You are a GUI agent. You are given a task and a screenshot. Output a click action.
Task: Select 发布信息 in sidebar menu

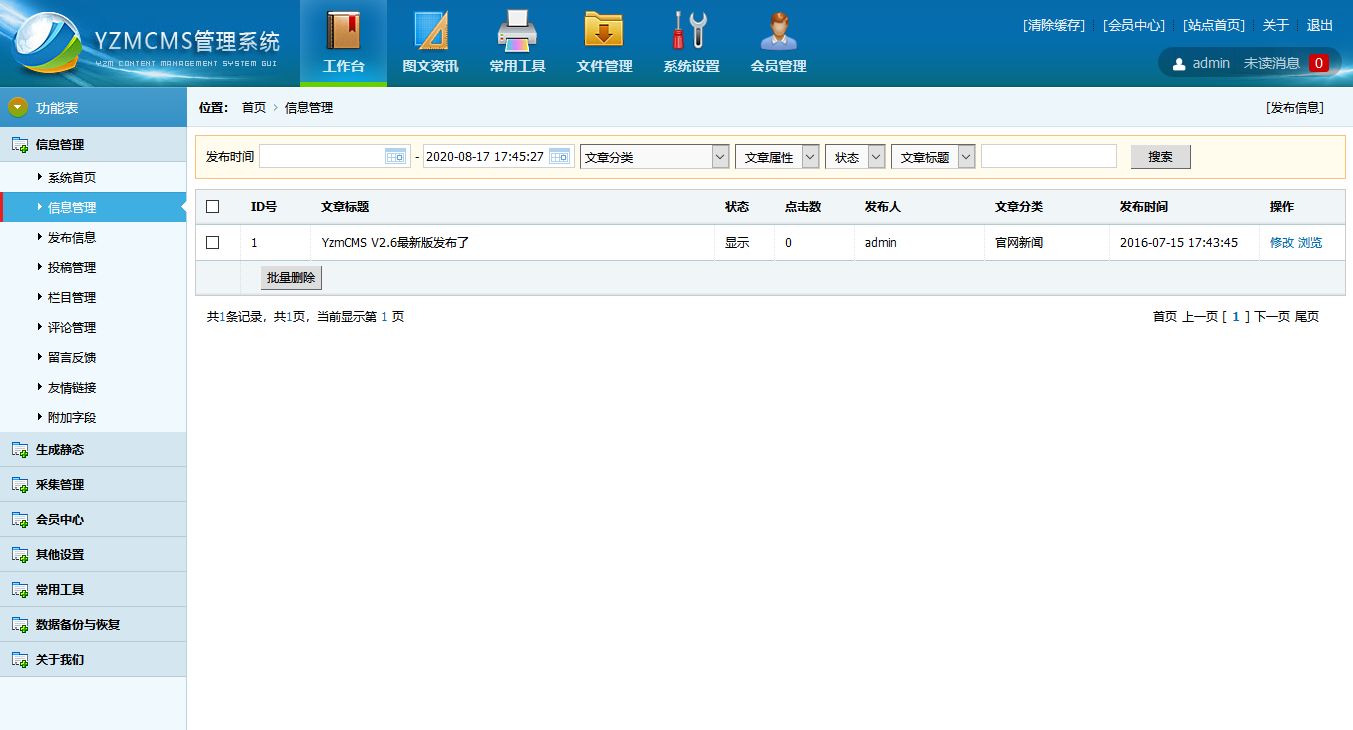pos(72,238)
